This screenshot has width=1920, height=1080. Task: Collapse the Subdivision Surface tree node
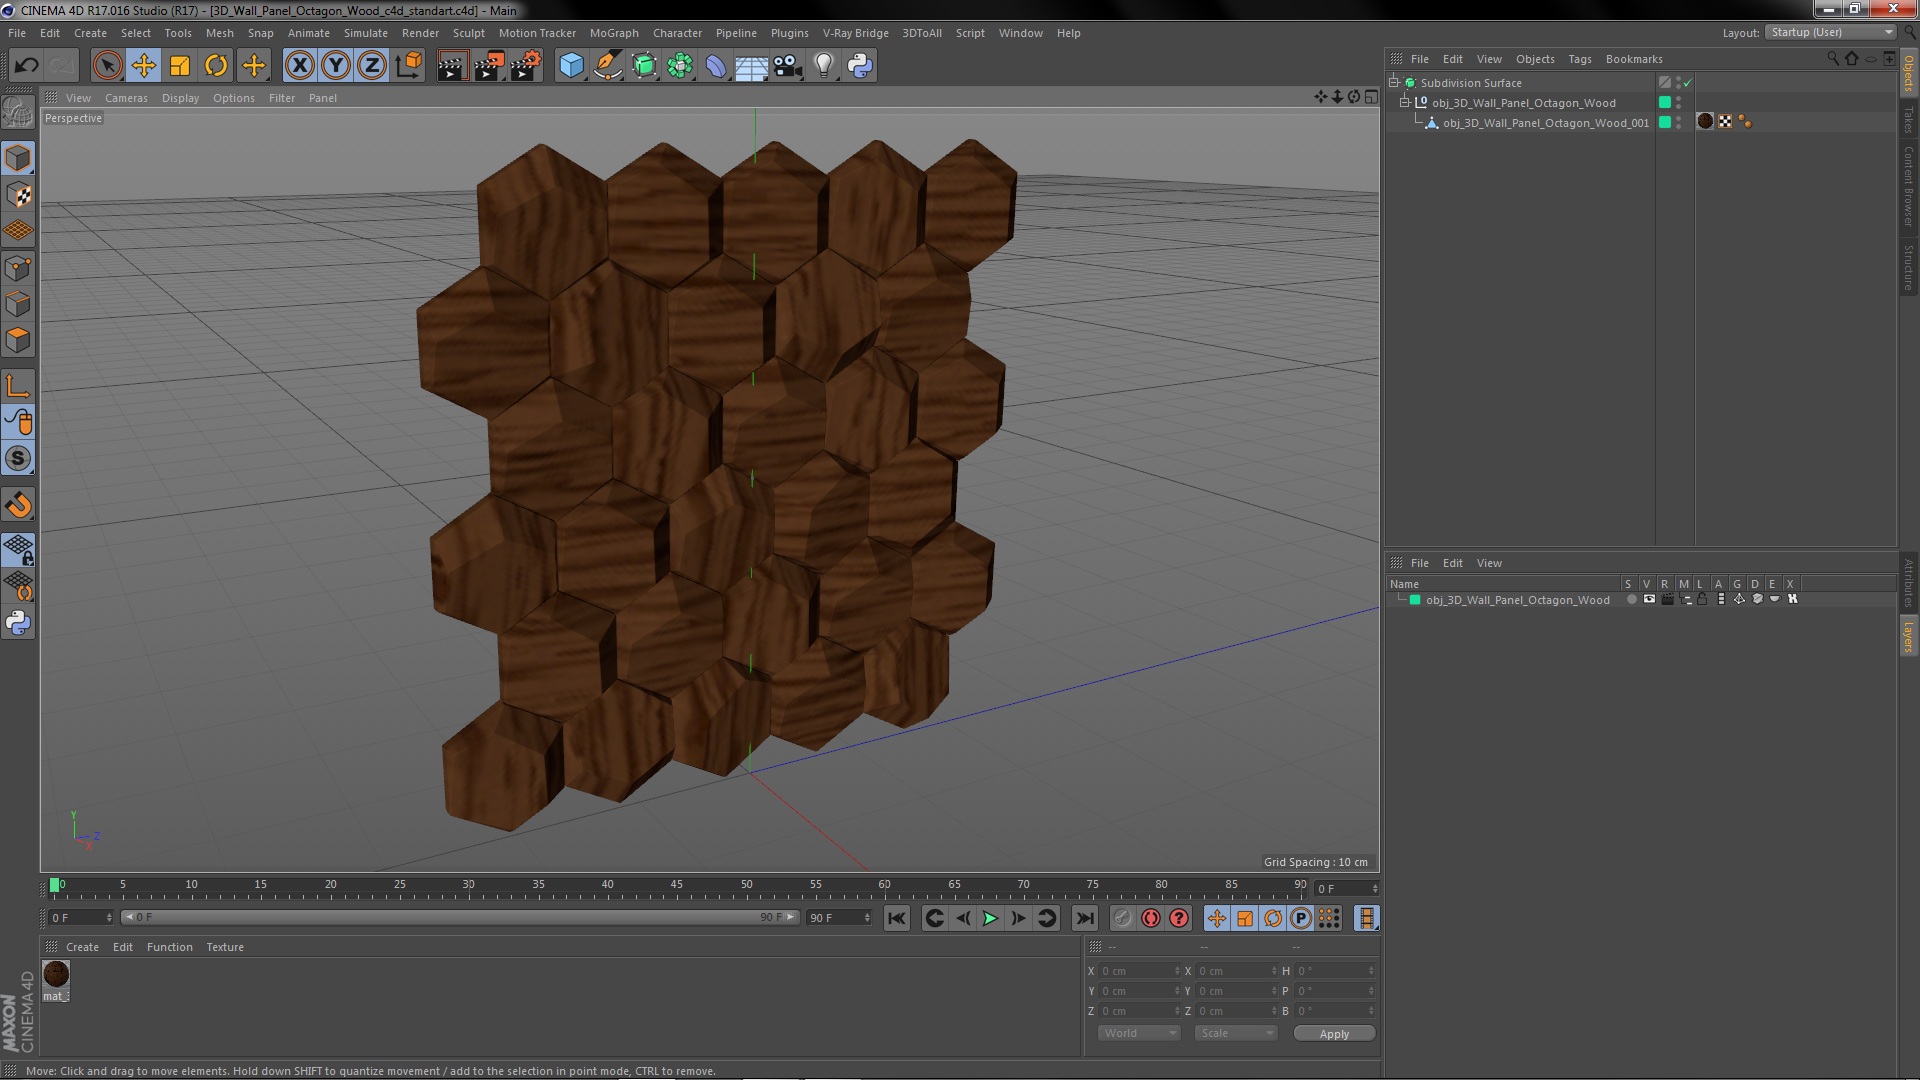pyautogui.click(x=1393, y=82)
